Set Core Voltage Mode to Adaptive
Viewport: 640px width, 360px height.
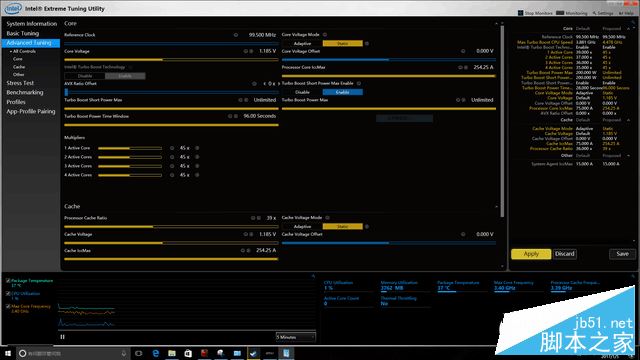click(302, 44)
